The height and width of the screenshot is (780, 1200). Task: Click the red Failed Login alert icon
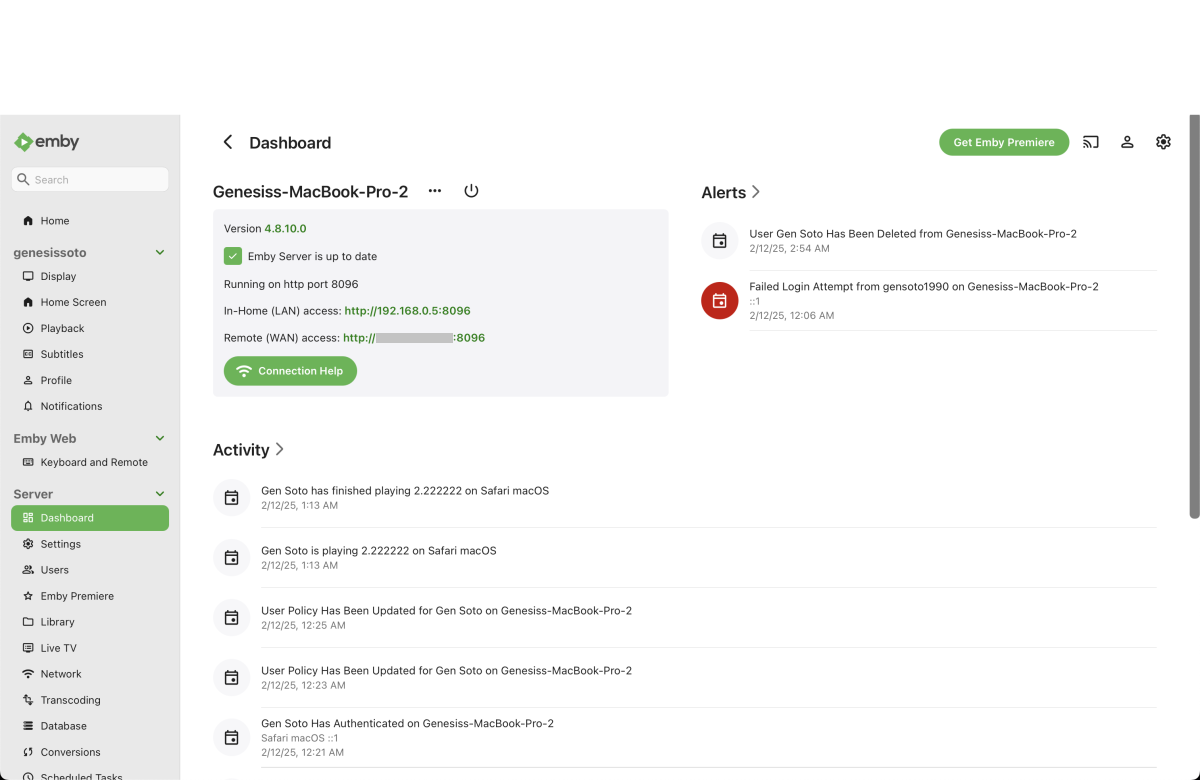pos(719,300)
